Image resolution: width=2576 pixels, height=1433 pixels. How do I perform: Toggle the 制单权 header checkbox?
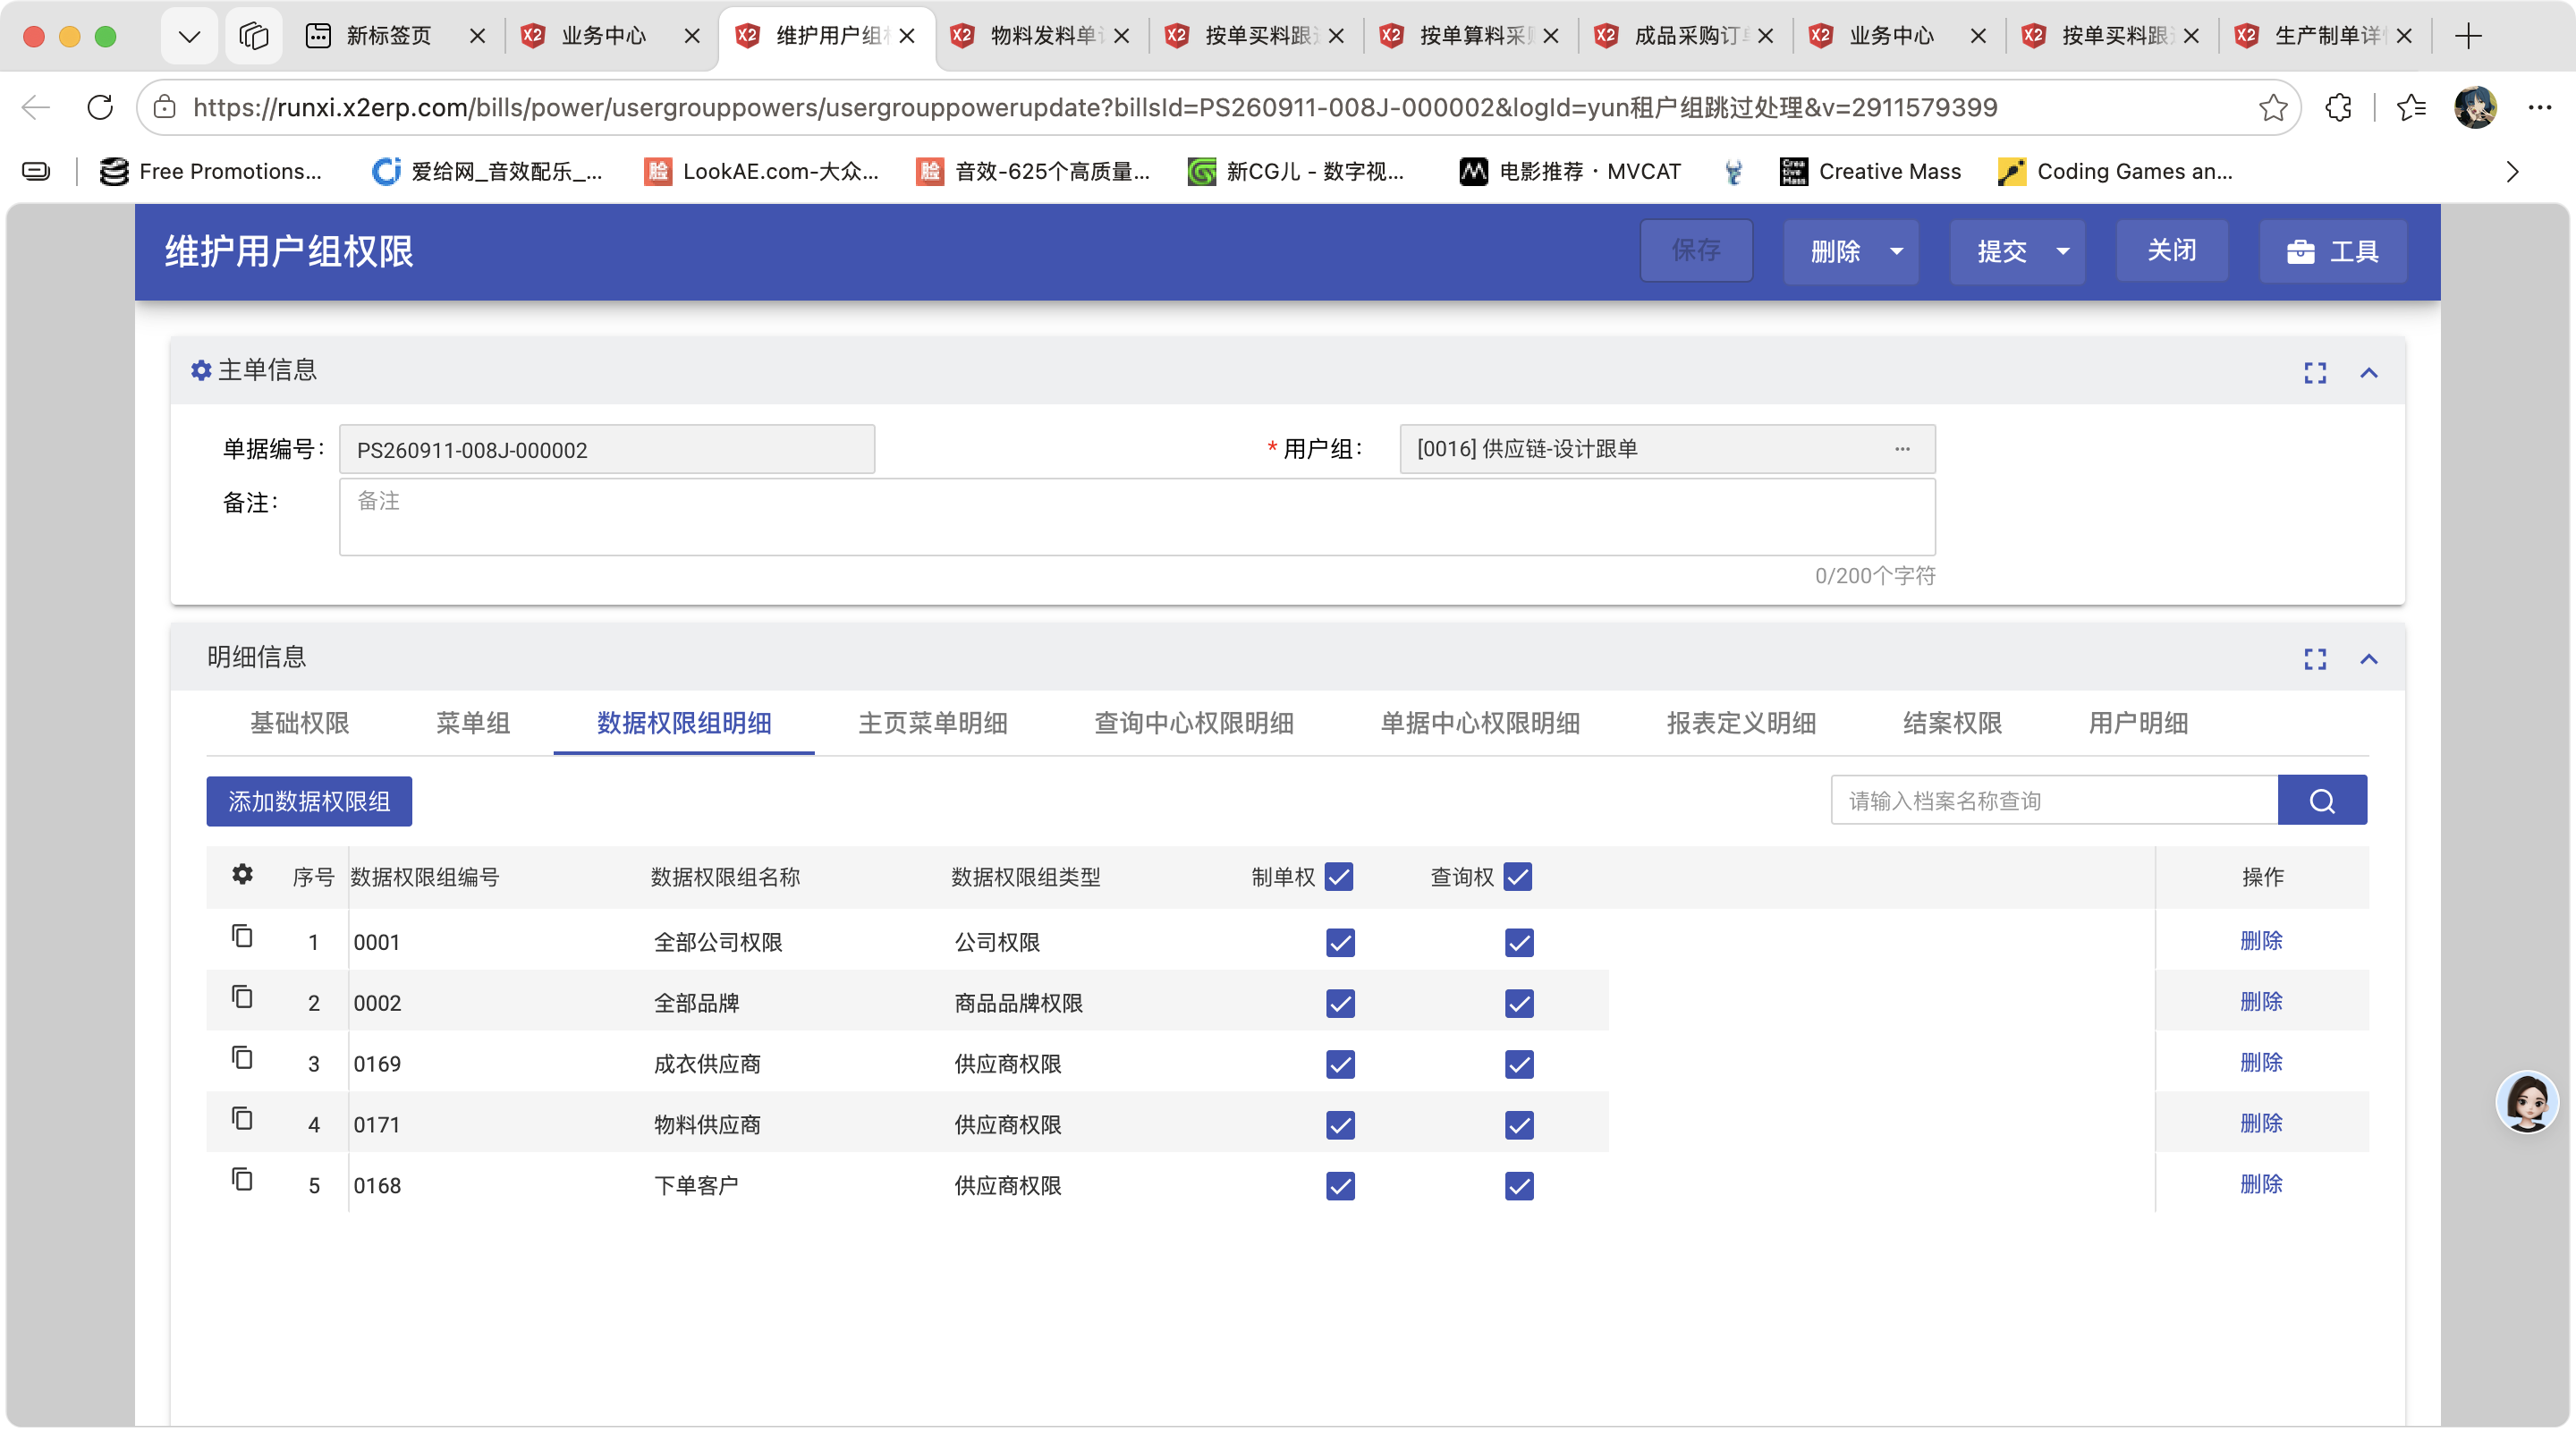tap(1339, 877)
